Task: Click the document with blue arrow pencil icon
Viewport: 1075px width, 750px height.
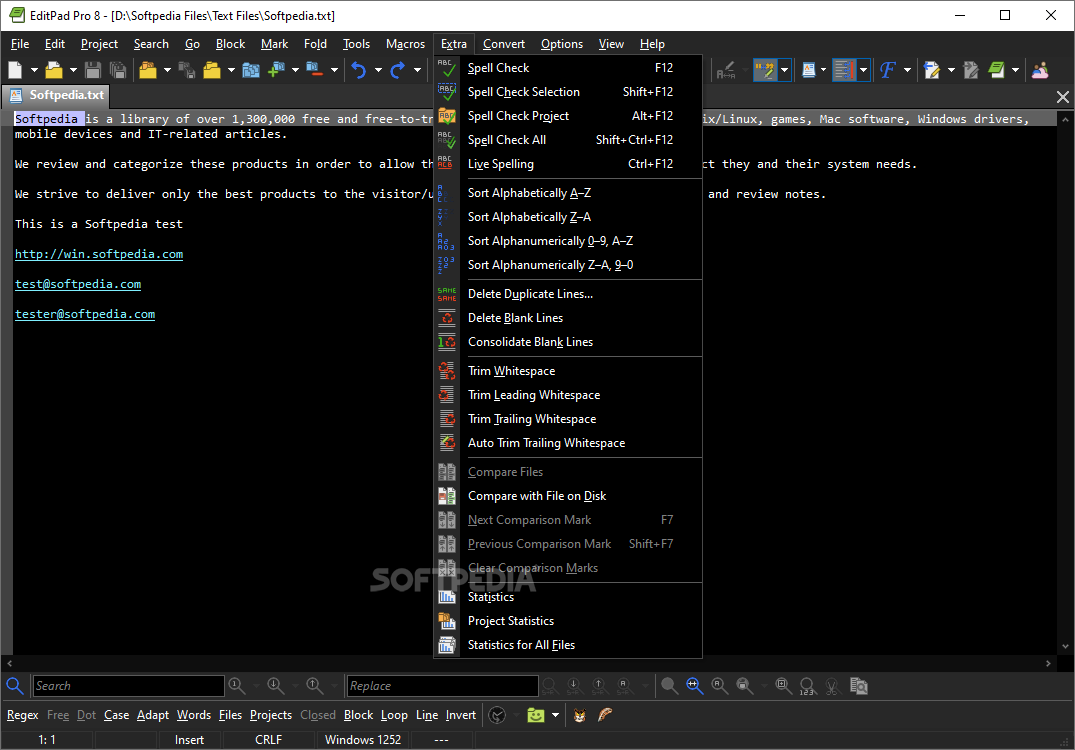Action: tap(932, 70)
